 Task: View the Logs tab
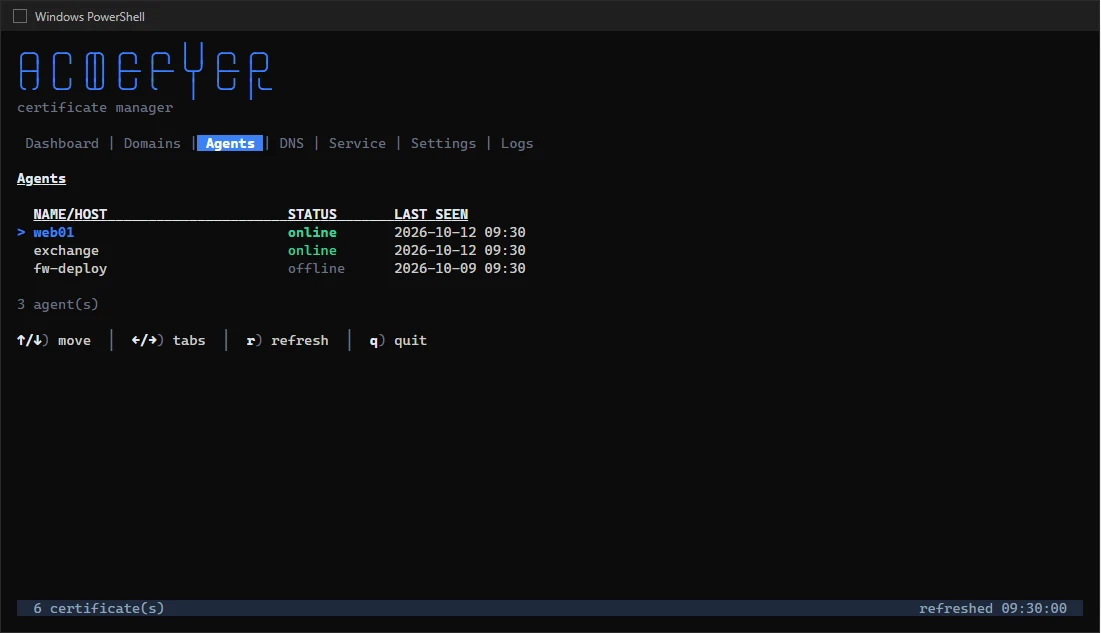517,143
